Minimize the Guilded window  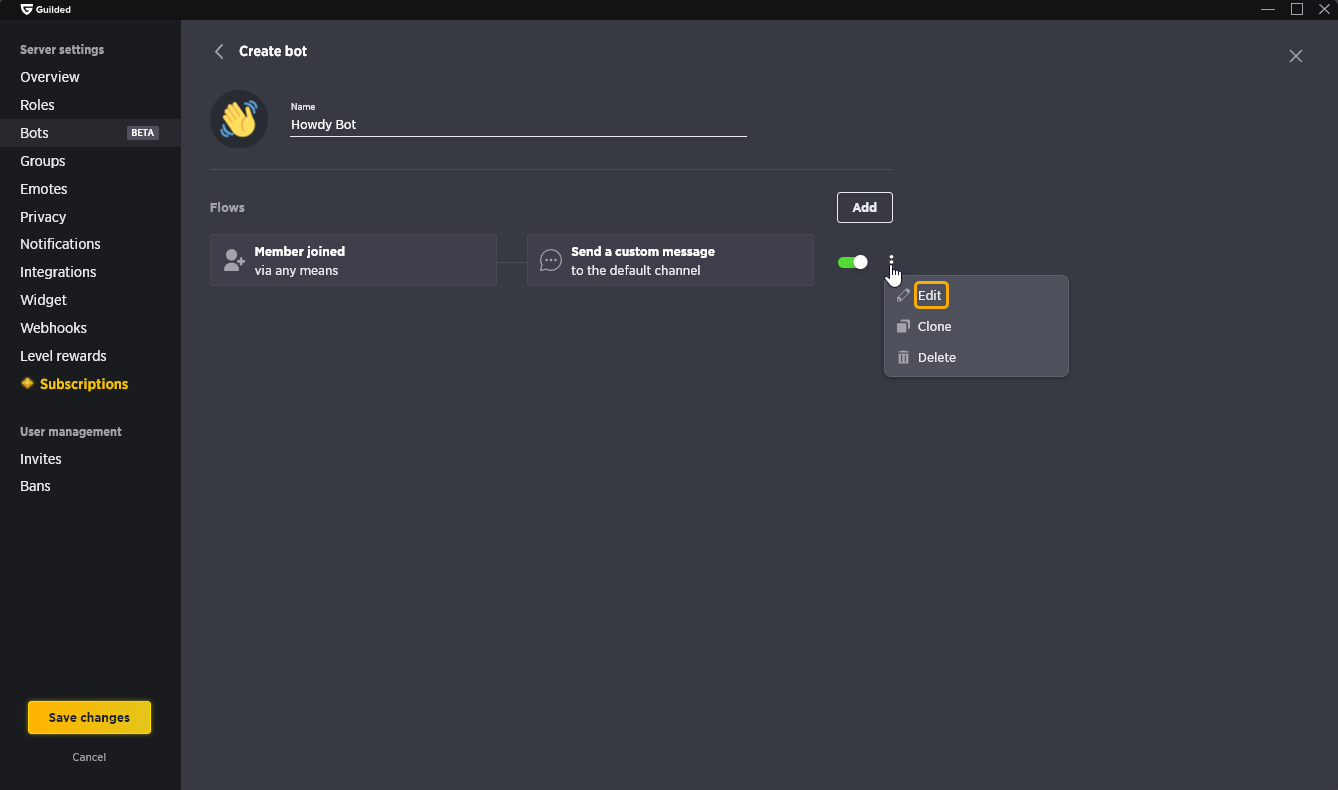click(x=1268, y=9)
